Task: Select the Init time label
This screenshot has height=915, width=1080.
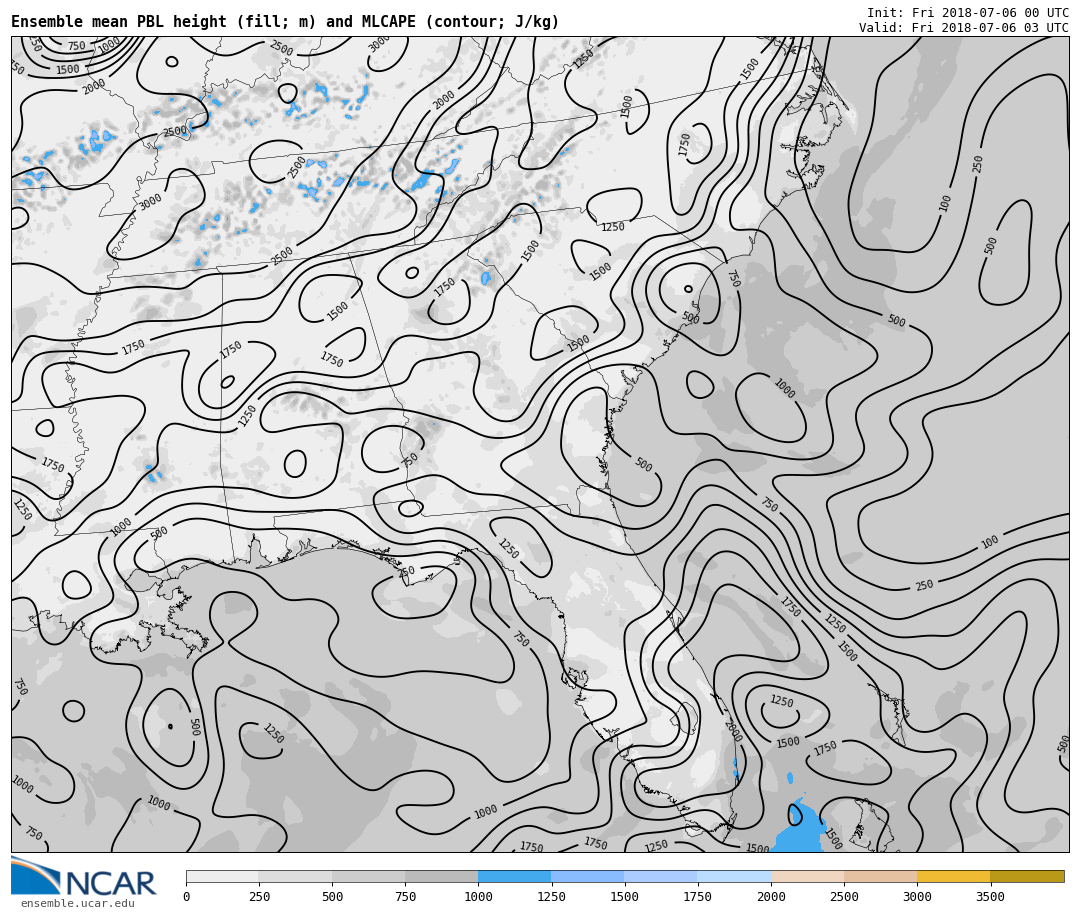Action: click(967, 13)
